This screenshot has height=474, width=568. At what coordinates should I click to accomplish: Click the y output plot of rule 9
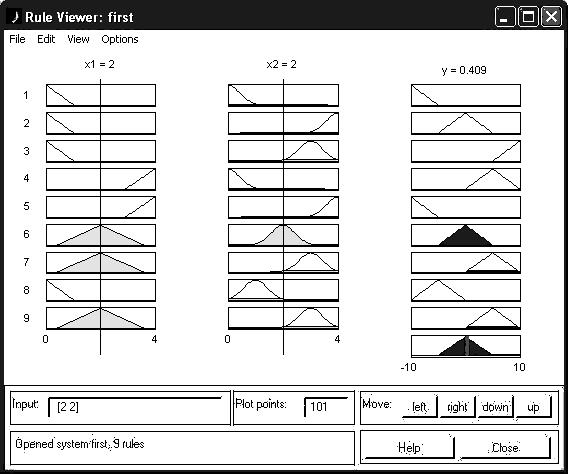466,318
